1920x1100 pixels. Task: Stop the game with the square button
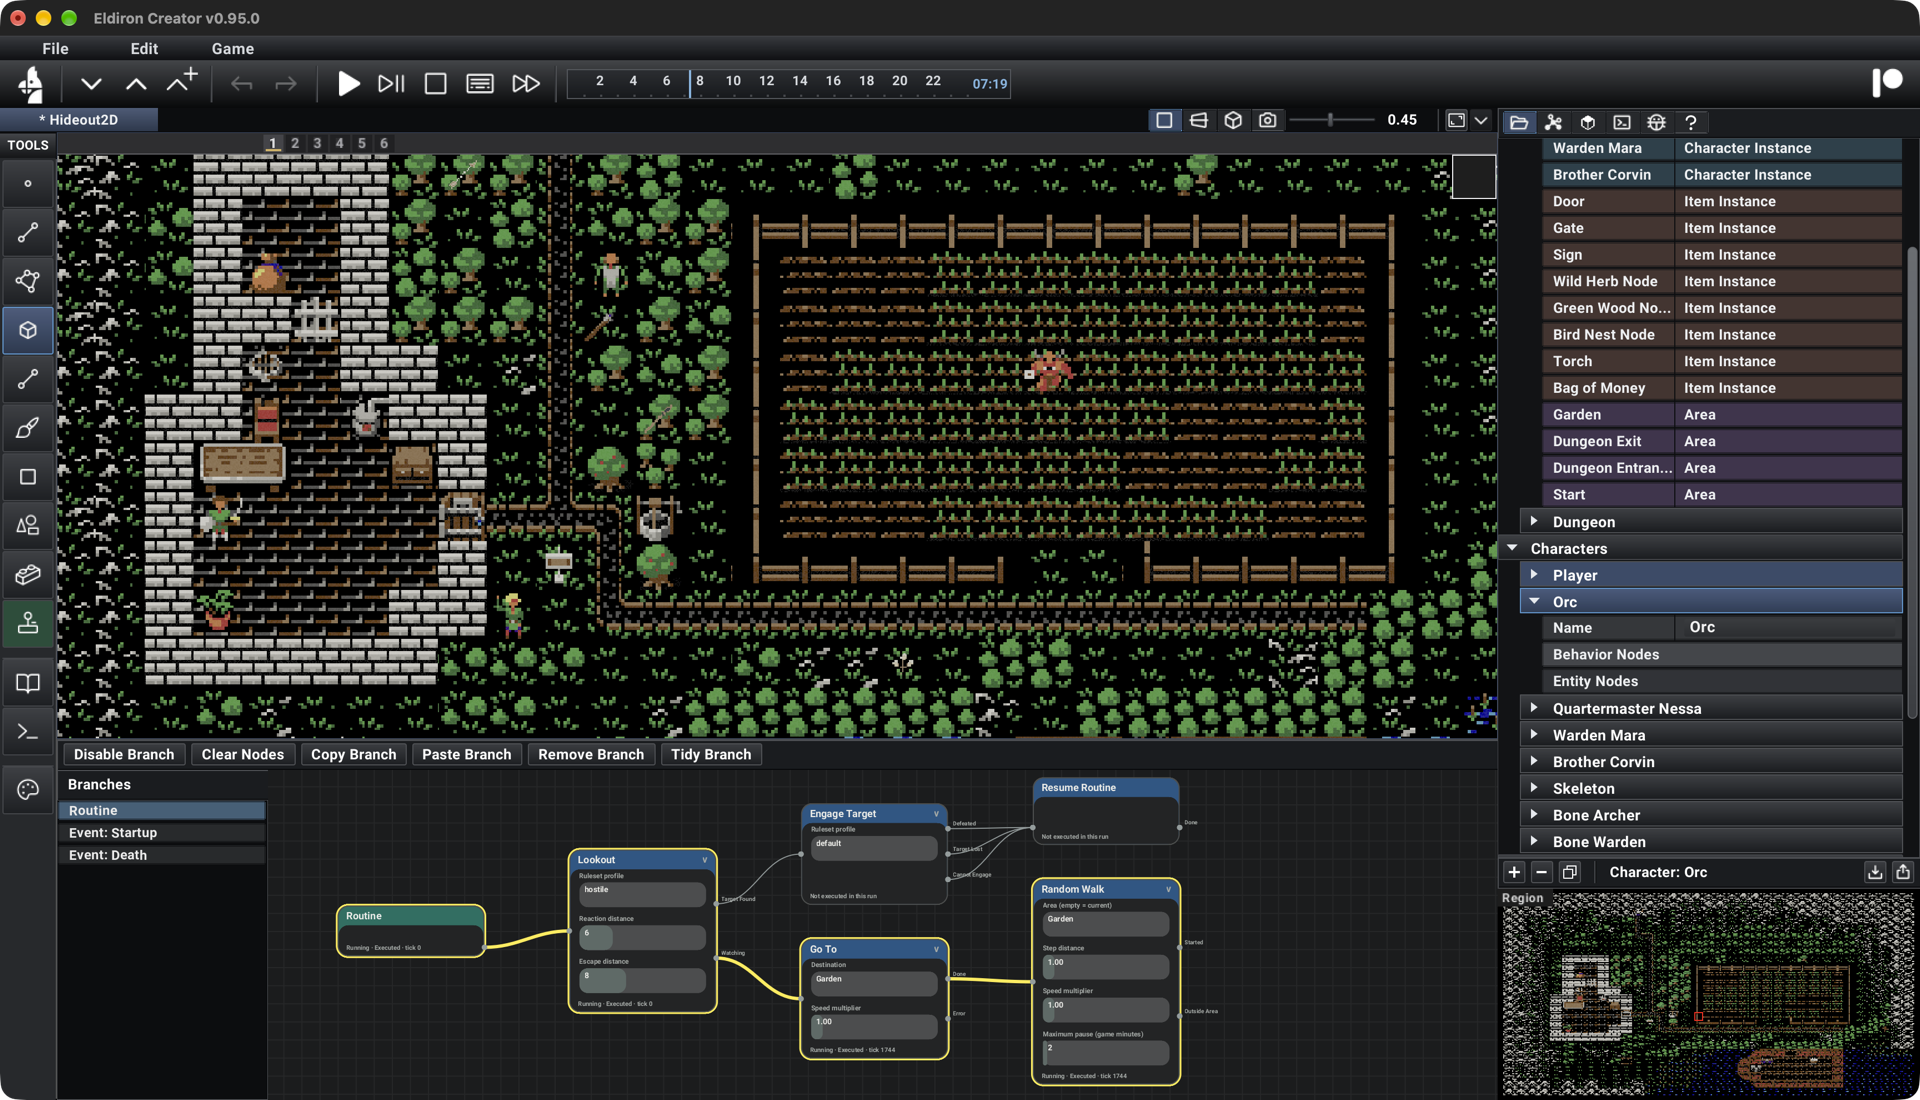tap(435, 84)
